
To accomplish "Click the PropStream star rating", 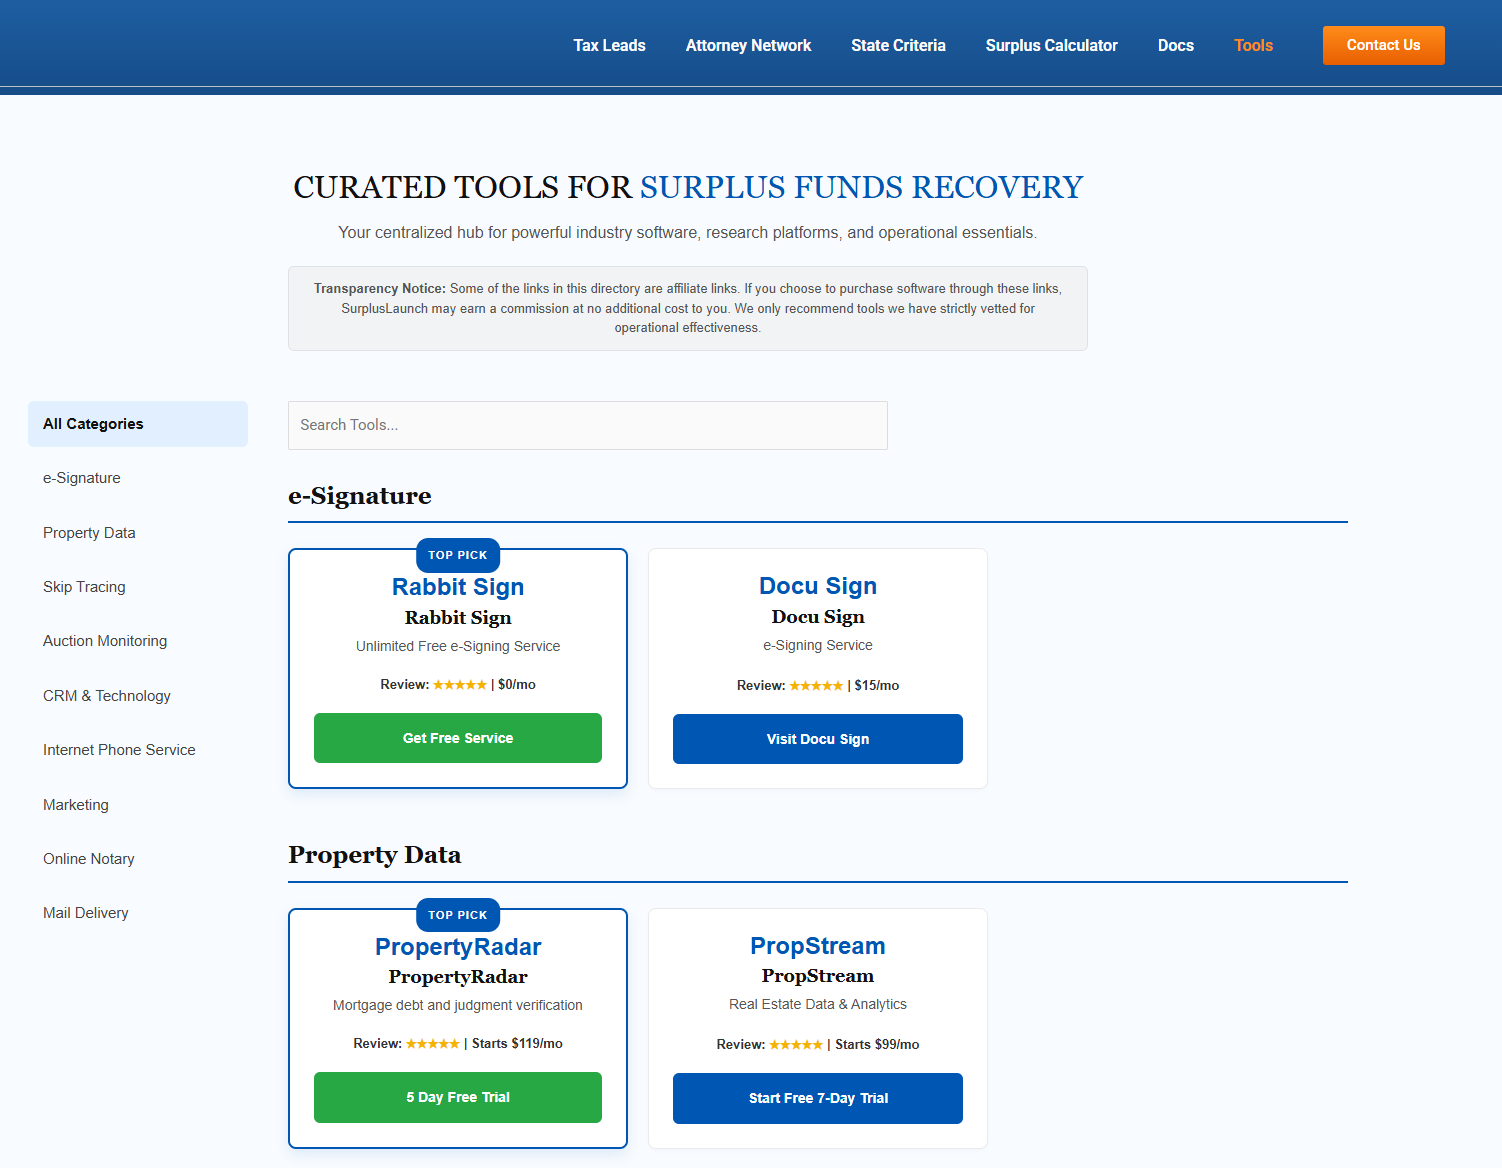I will click(796, 1045).
